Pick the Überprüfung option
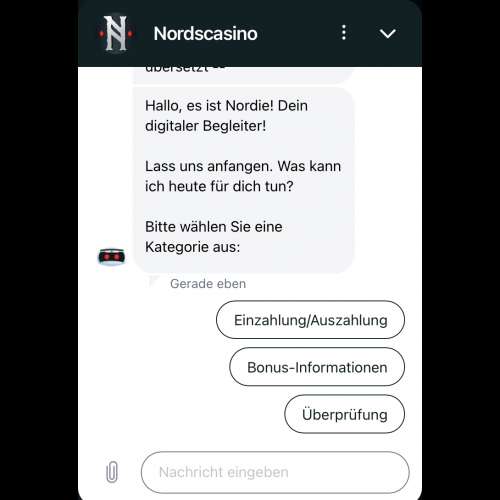Image resolution: width=500 pixels, height=500 pixels. click(x=344, y=414)
